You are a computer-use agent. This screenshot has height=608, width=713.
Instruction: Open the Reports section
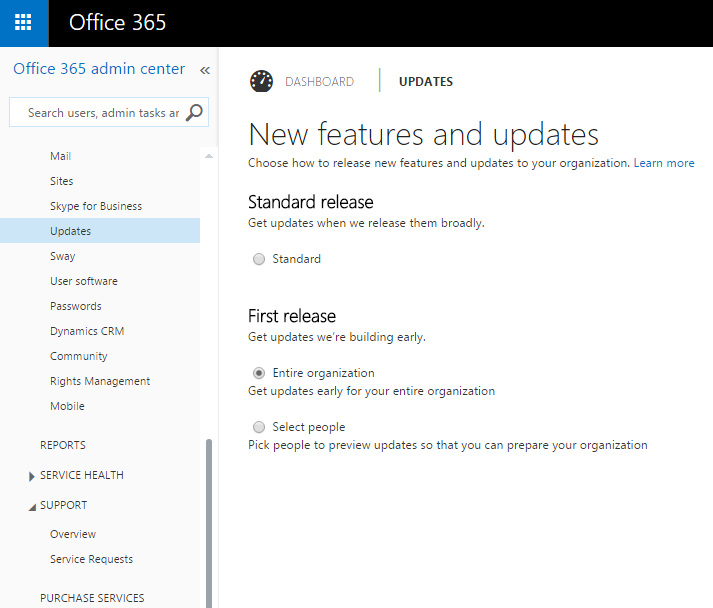63,445
